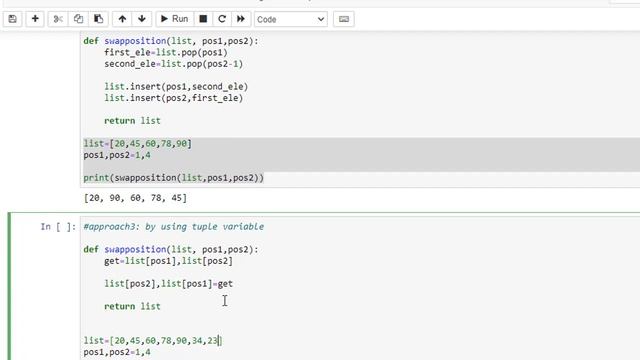Open command palette keyboard icon
The height and width of the screenshot is (360, 640).
[344, 19]
